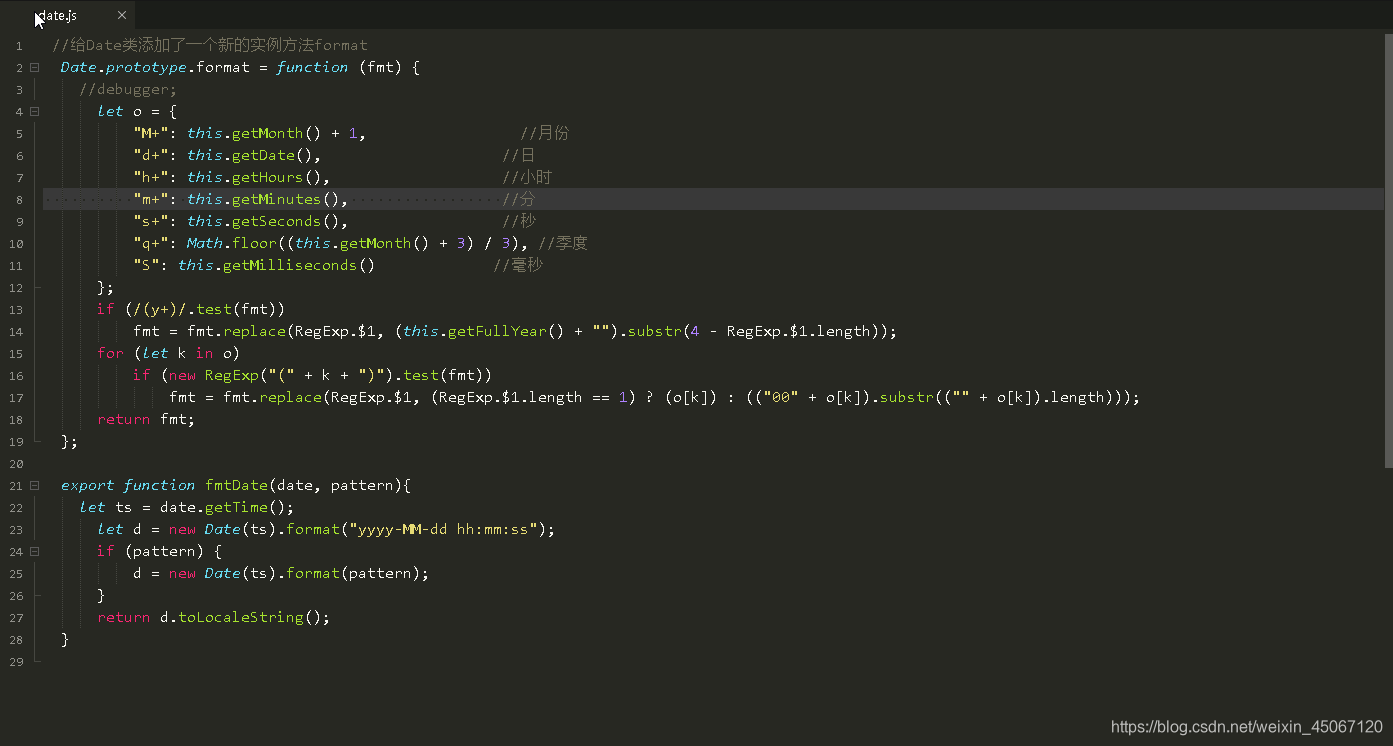
Task: Click the //季度 comment
Action: coord(562,244)
